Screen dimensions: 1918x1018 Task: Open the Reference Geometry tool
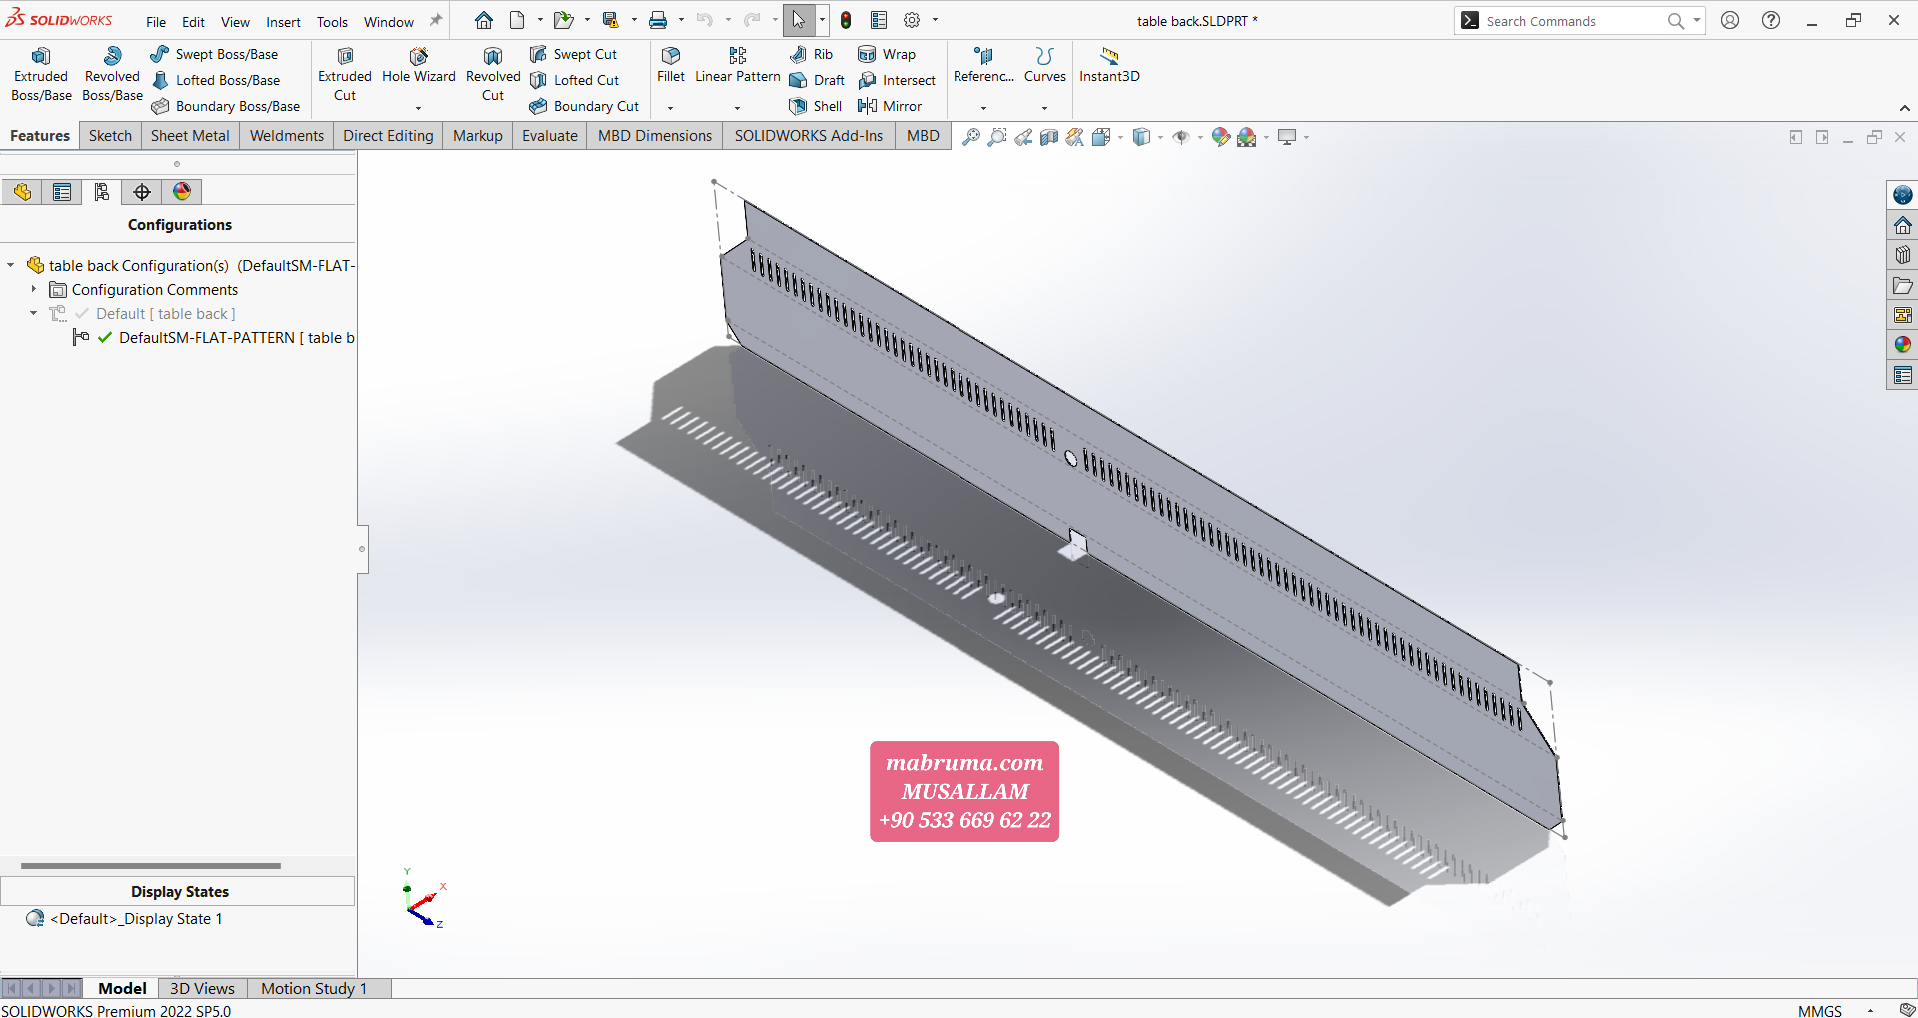(x=984, y=66)
